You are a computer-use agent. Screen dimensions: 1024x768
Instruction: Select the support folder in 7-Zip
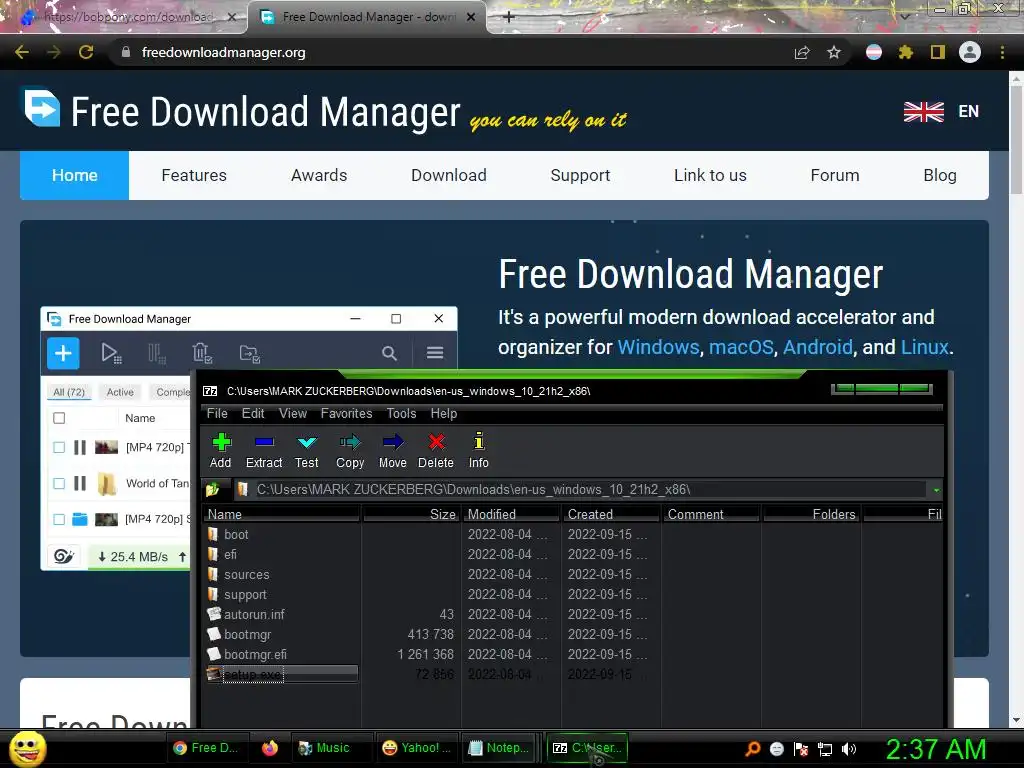pyautogui.click(x=245, y=595)
